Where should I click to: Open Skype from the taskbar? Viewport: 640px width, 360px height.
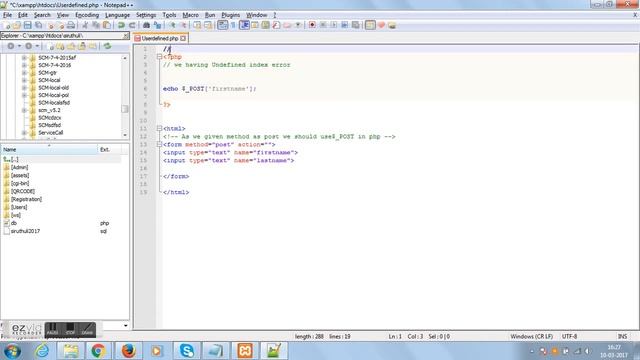point(187,351)
